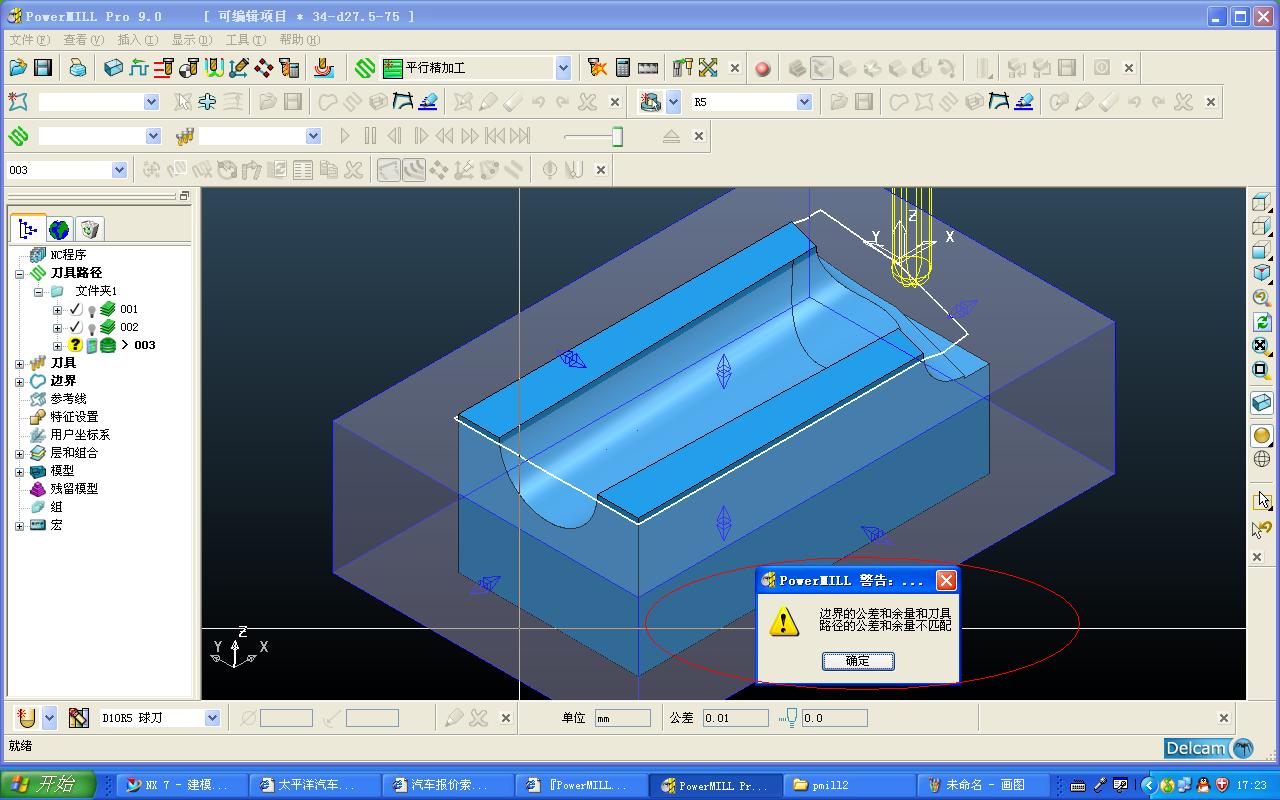The height and width of the screenshot is (800, 1280).
Task: Click the print icon in main toolbar
Action: [x=78, y=68]
